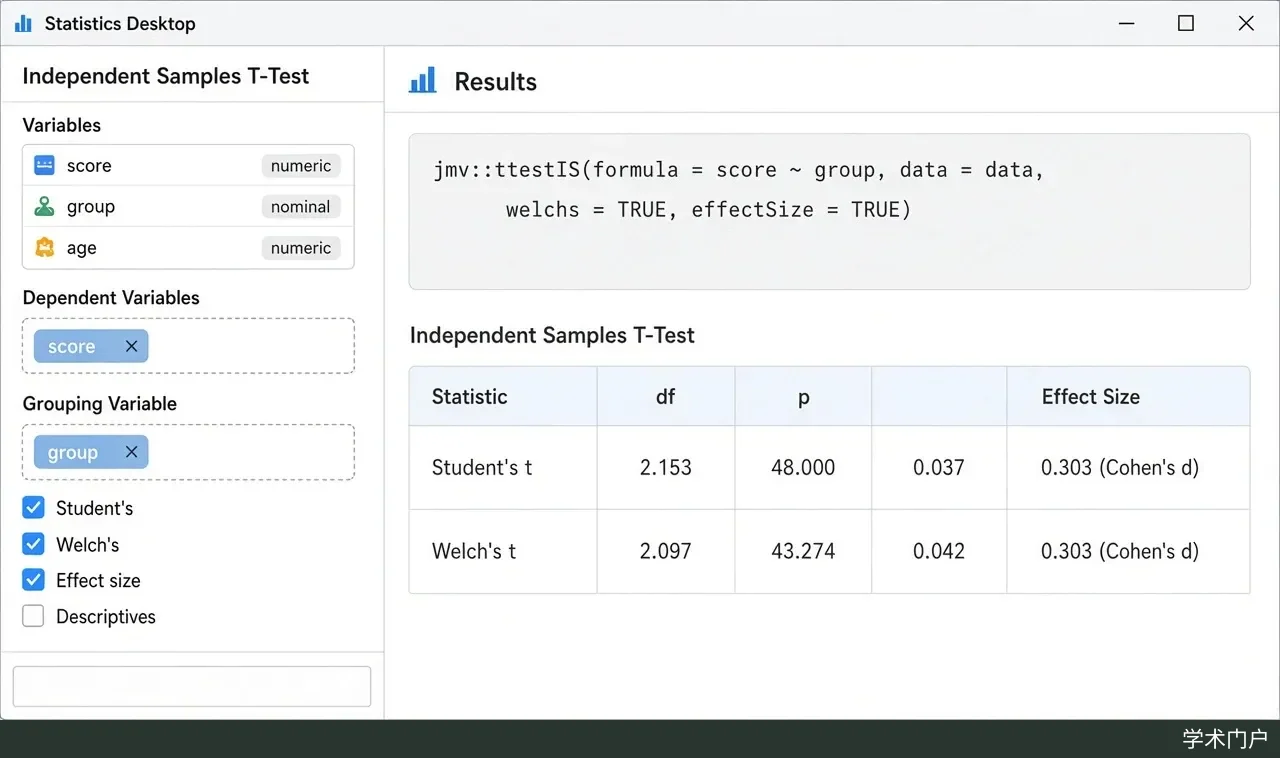Click Cohen's d value in Welch's t row
This screenshot has width=1280, height=758.
1128,551
